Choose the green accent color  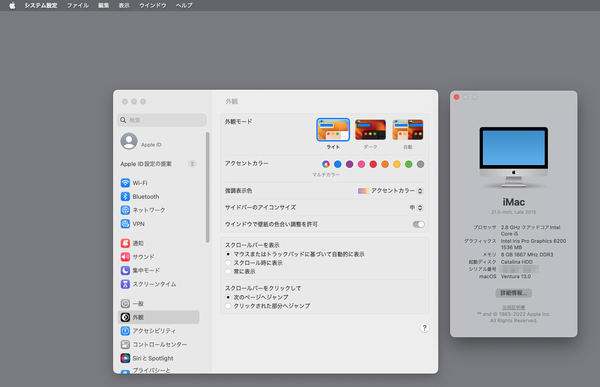pyautogui.click(x=409, y=164)
